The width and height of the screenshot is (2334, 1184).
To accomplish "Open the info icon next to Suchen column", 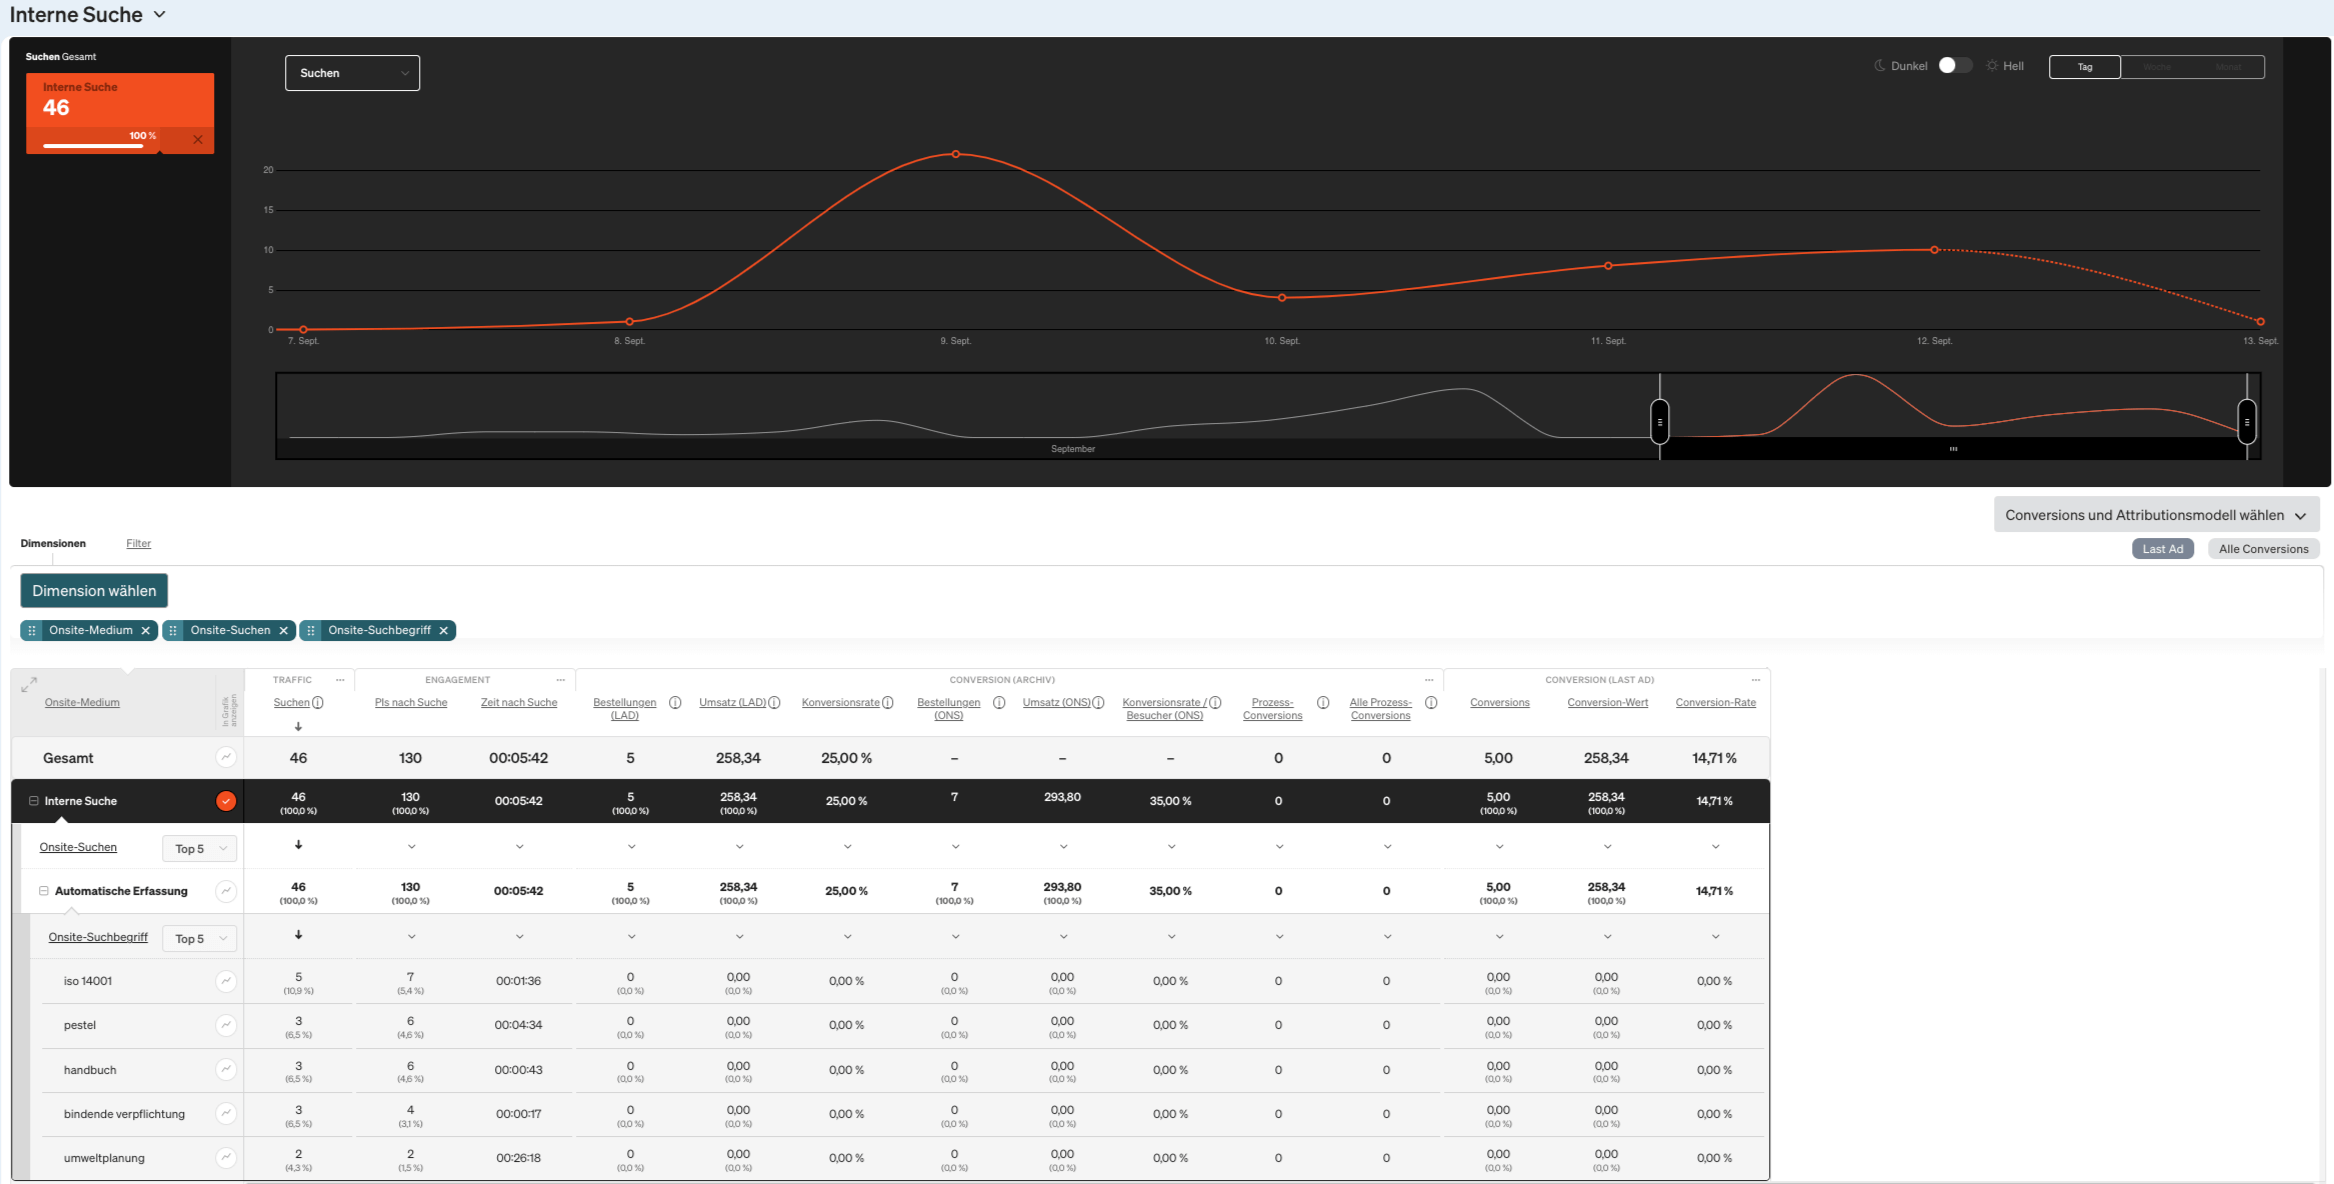I will 318,703.
